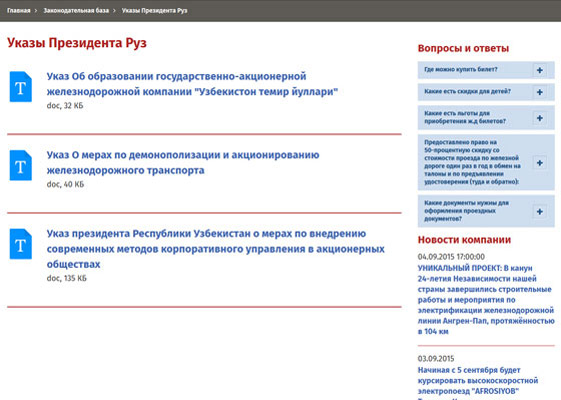Open Законодательная база breadcrumb
This screenshot has height=400, width=561.
76,10
